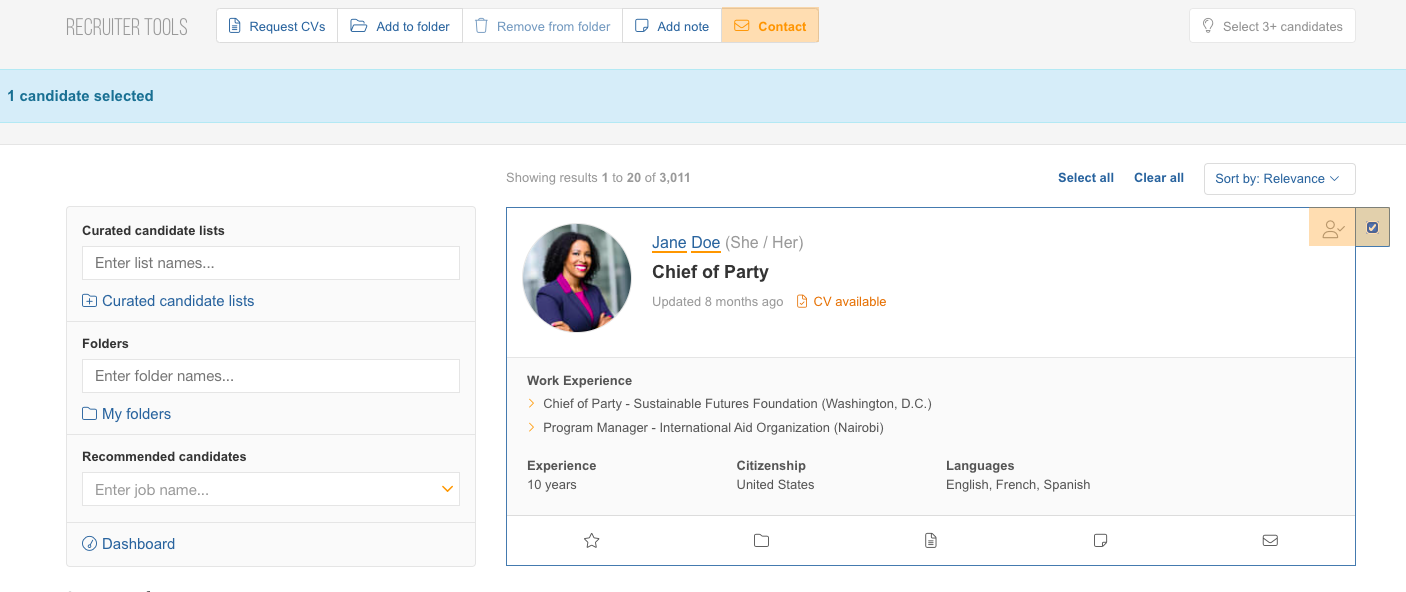
Task: Click the folder icon on Jane Doe's card
Action: click(761, 541)
